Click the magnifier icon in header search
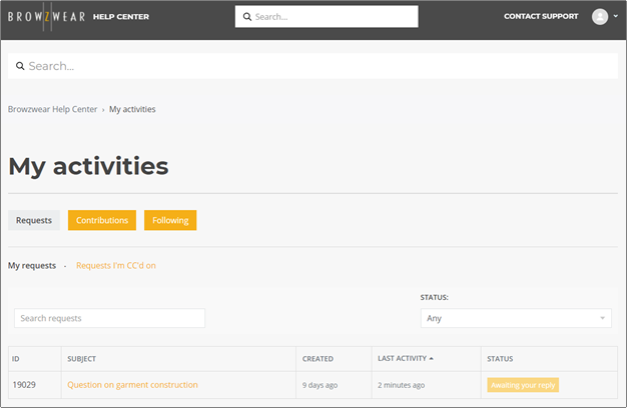The image size is (627, 408). pos(247,17)
